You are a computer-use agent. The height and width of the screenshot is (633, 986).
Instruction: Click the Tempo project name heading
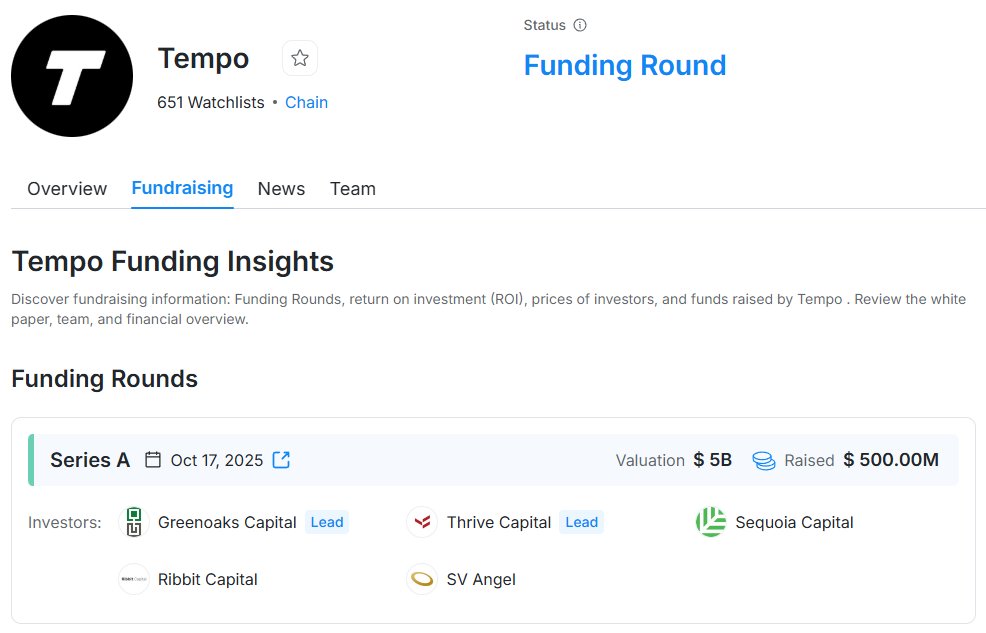(203, 58)
